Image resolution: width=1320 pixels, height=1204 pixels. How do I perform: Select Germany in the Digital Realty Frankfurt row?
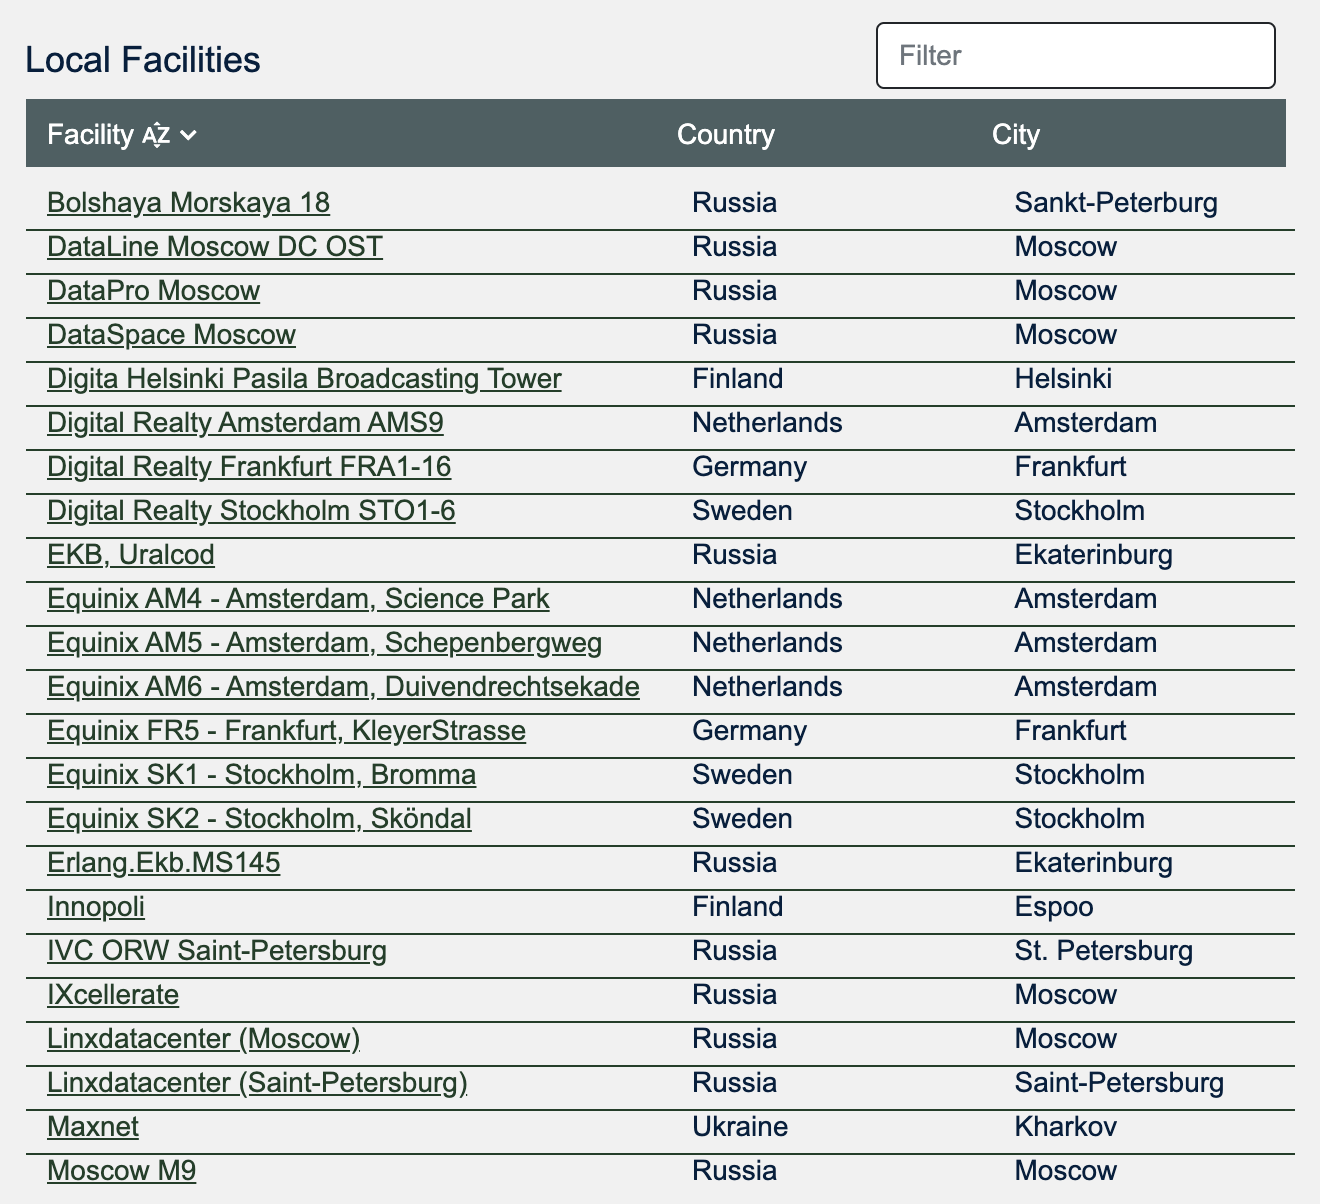749,467
